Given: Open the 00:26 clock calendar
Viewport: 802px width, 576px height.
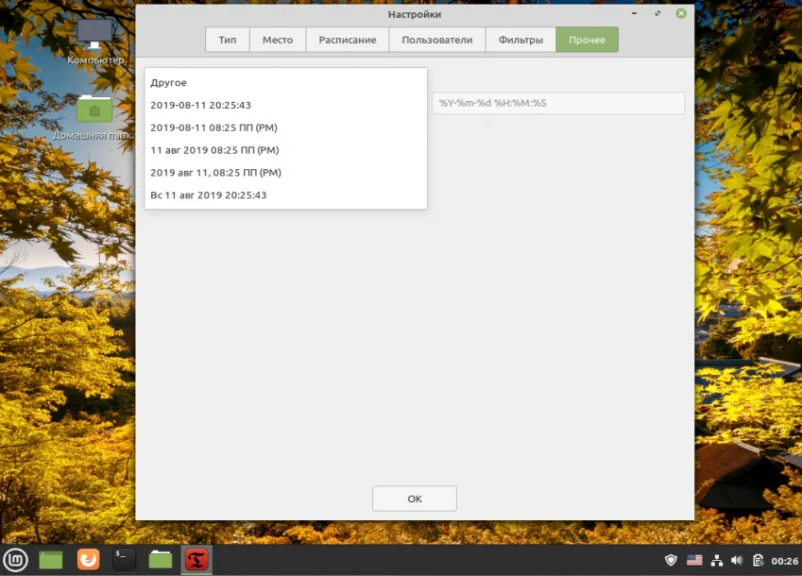Looking at the screenshot, I should coord(784,561).
